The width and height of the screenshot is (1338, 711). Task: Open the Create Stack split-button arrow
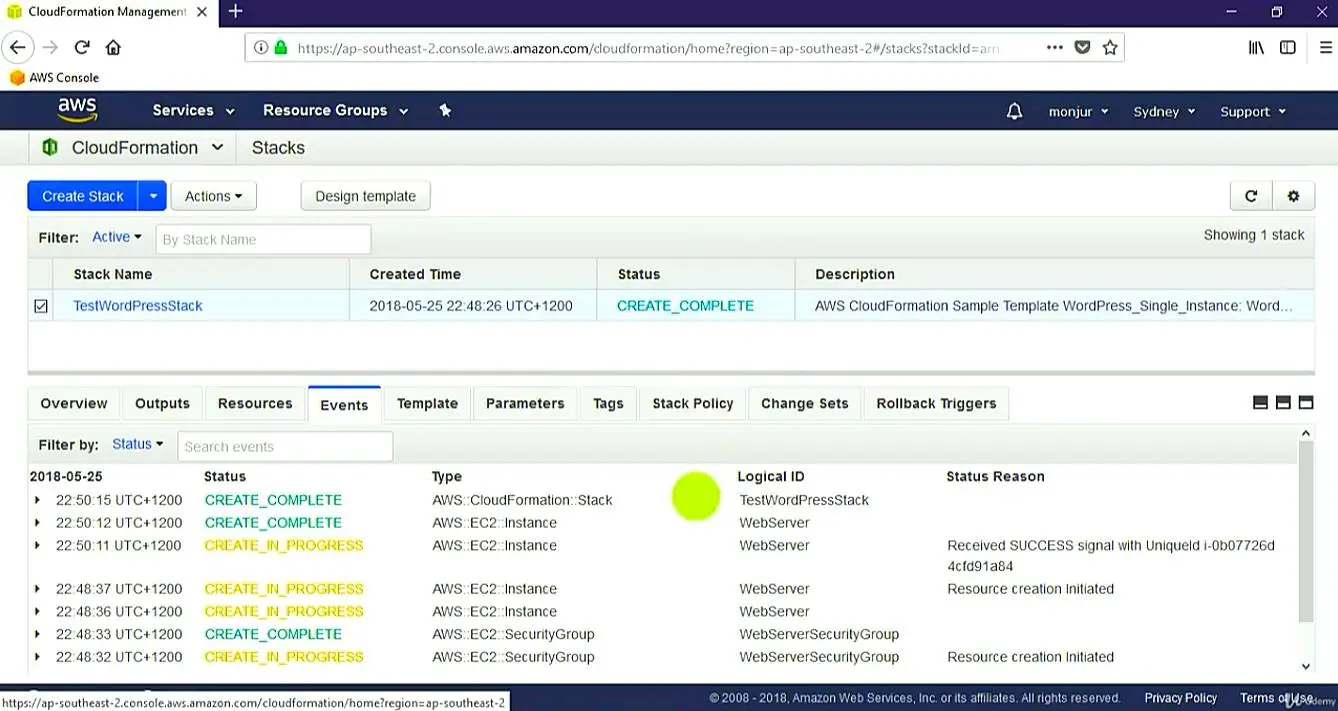153,196
